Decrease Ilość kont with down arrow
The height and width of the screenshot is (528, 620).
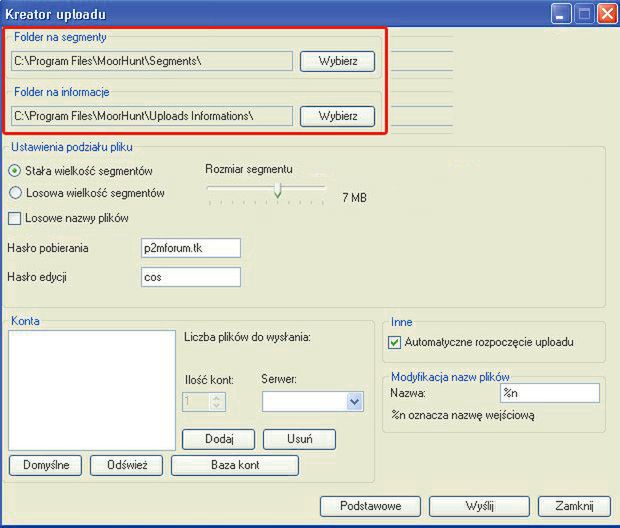(216, 406)
